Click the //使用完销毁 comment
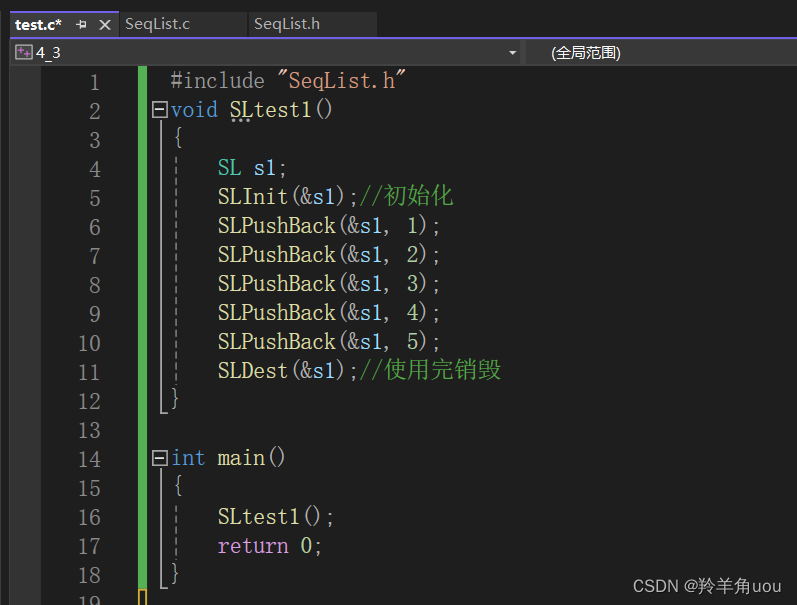Image resolution: width=797 pixels, height=605 pixels. pyautogui.click(x=430, y=370)
